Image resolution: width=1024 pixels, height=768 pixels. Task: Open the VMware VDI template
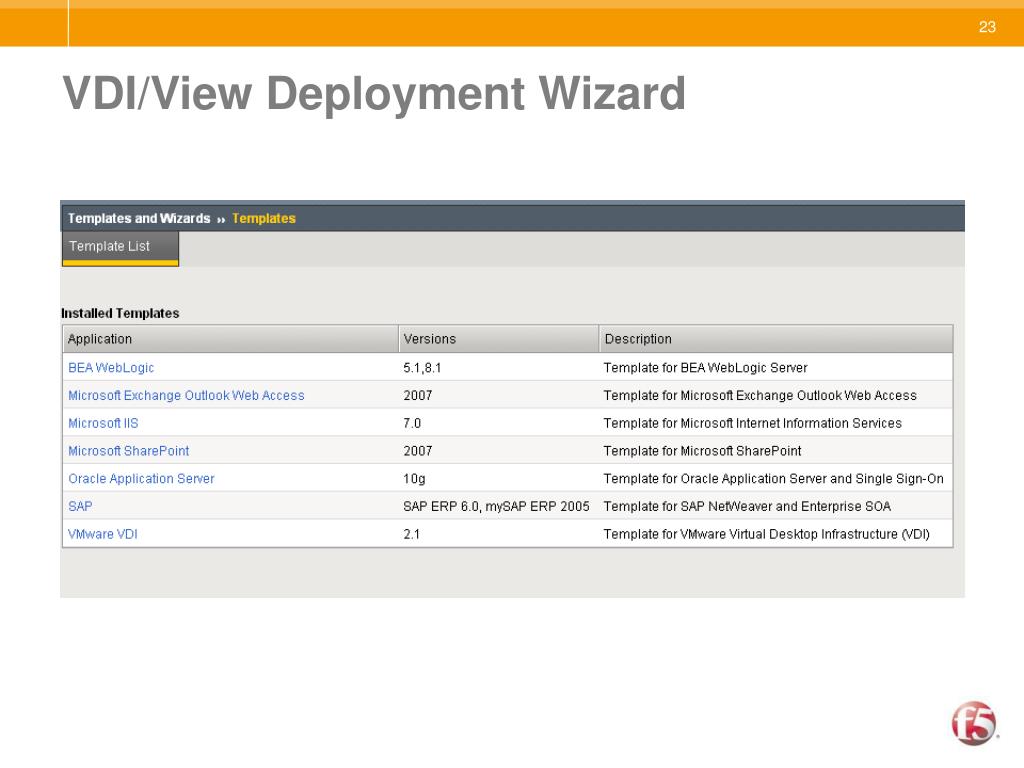tap(103, 534)
